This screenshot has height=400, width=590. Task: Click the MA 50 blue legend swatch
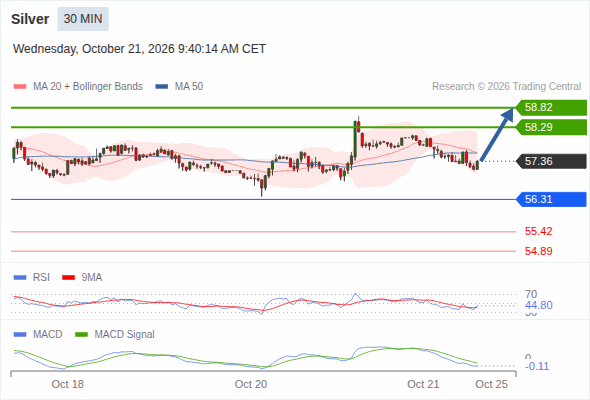click(x=162, y=87)
